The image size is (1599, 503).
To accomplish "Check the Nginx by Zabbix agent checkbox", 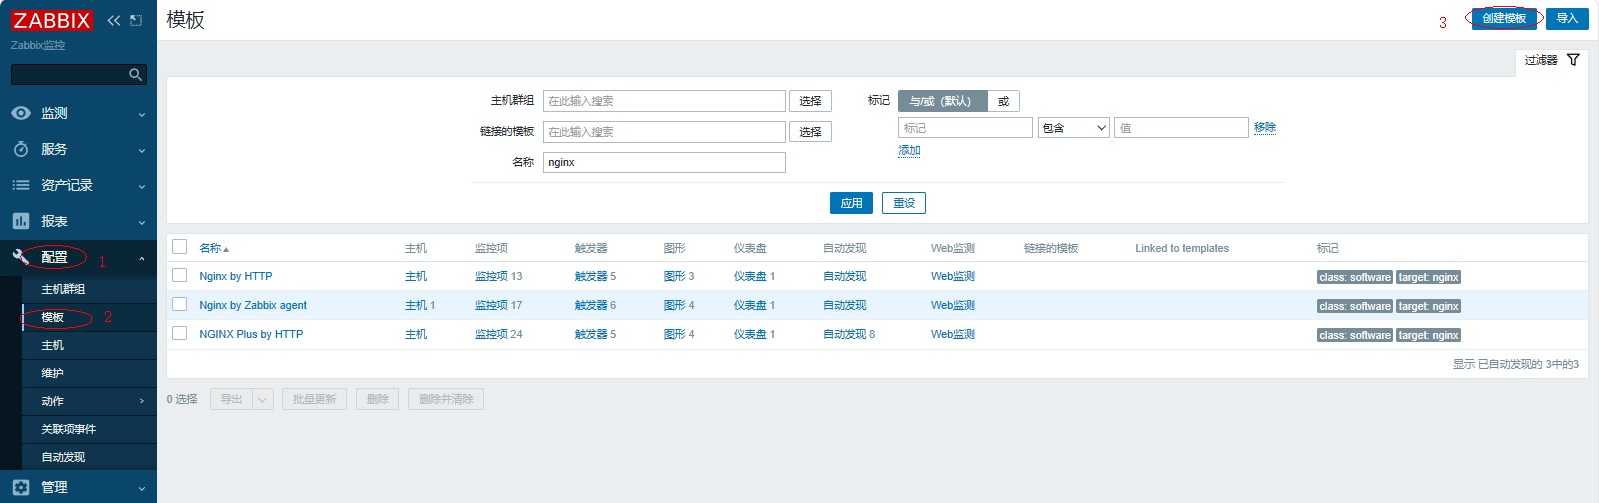I will (180, 304).
